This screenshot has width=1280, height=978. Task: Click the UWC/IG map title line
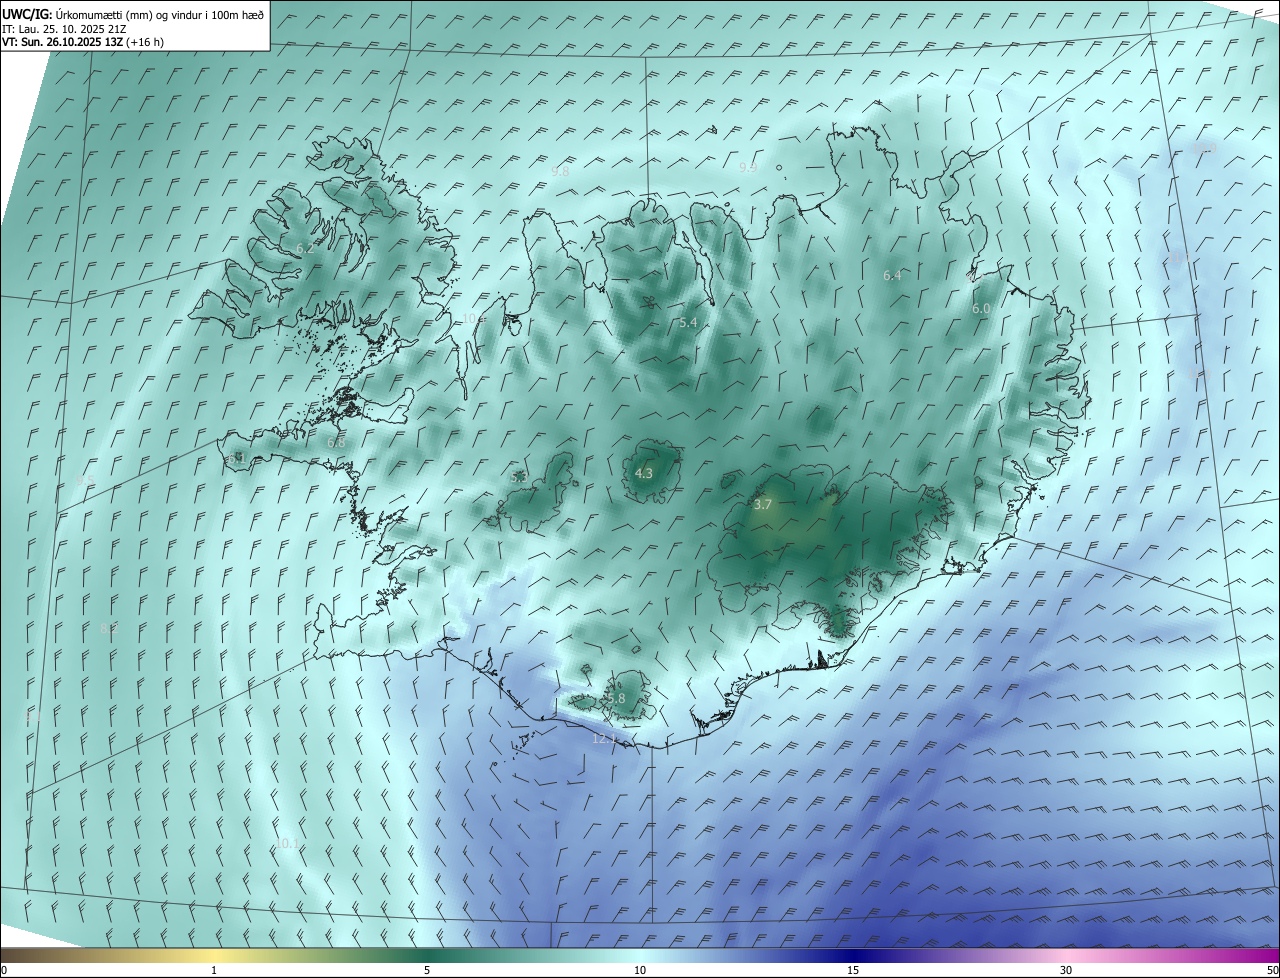click(133, 13)
